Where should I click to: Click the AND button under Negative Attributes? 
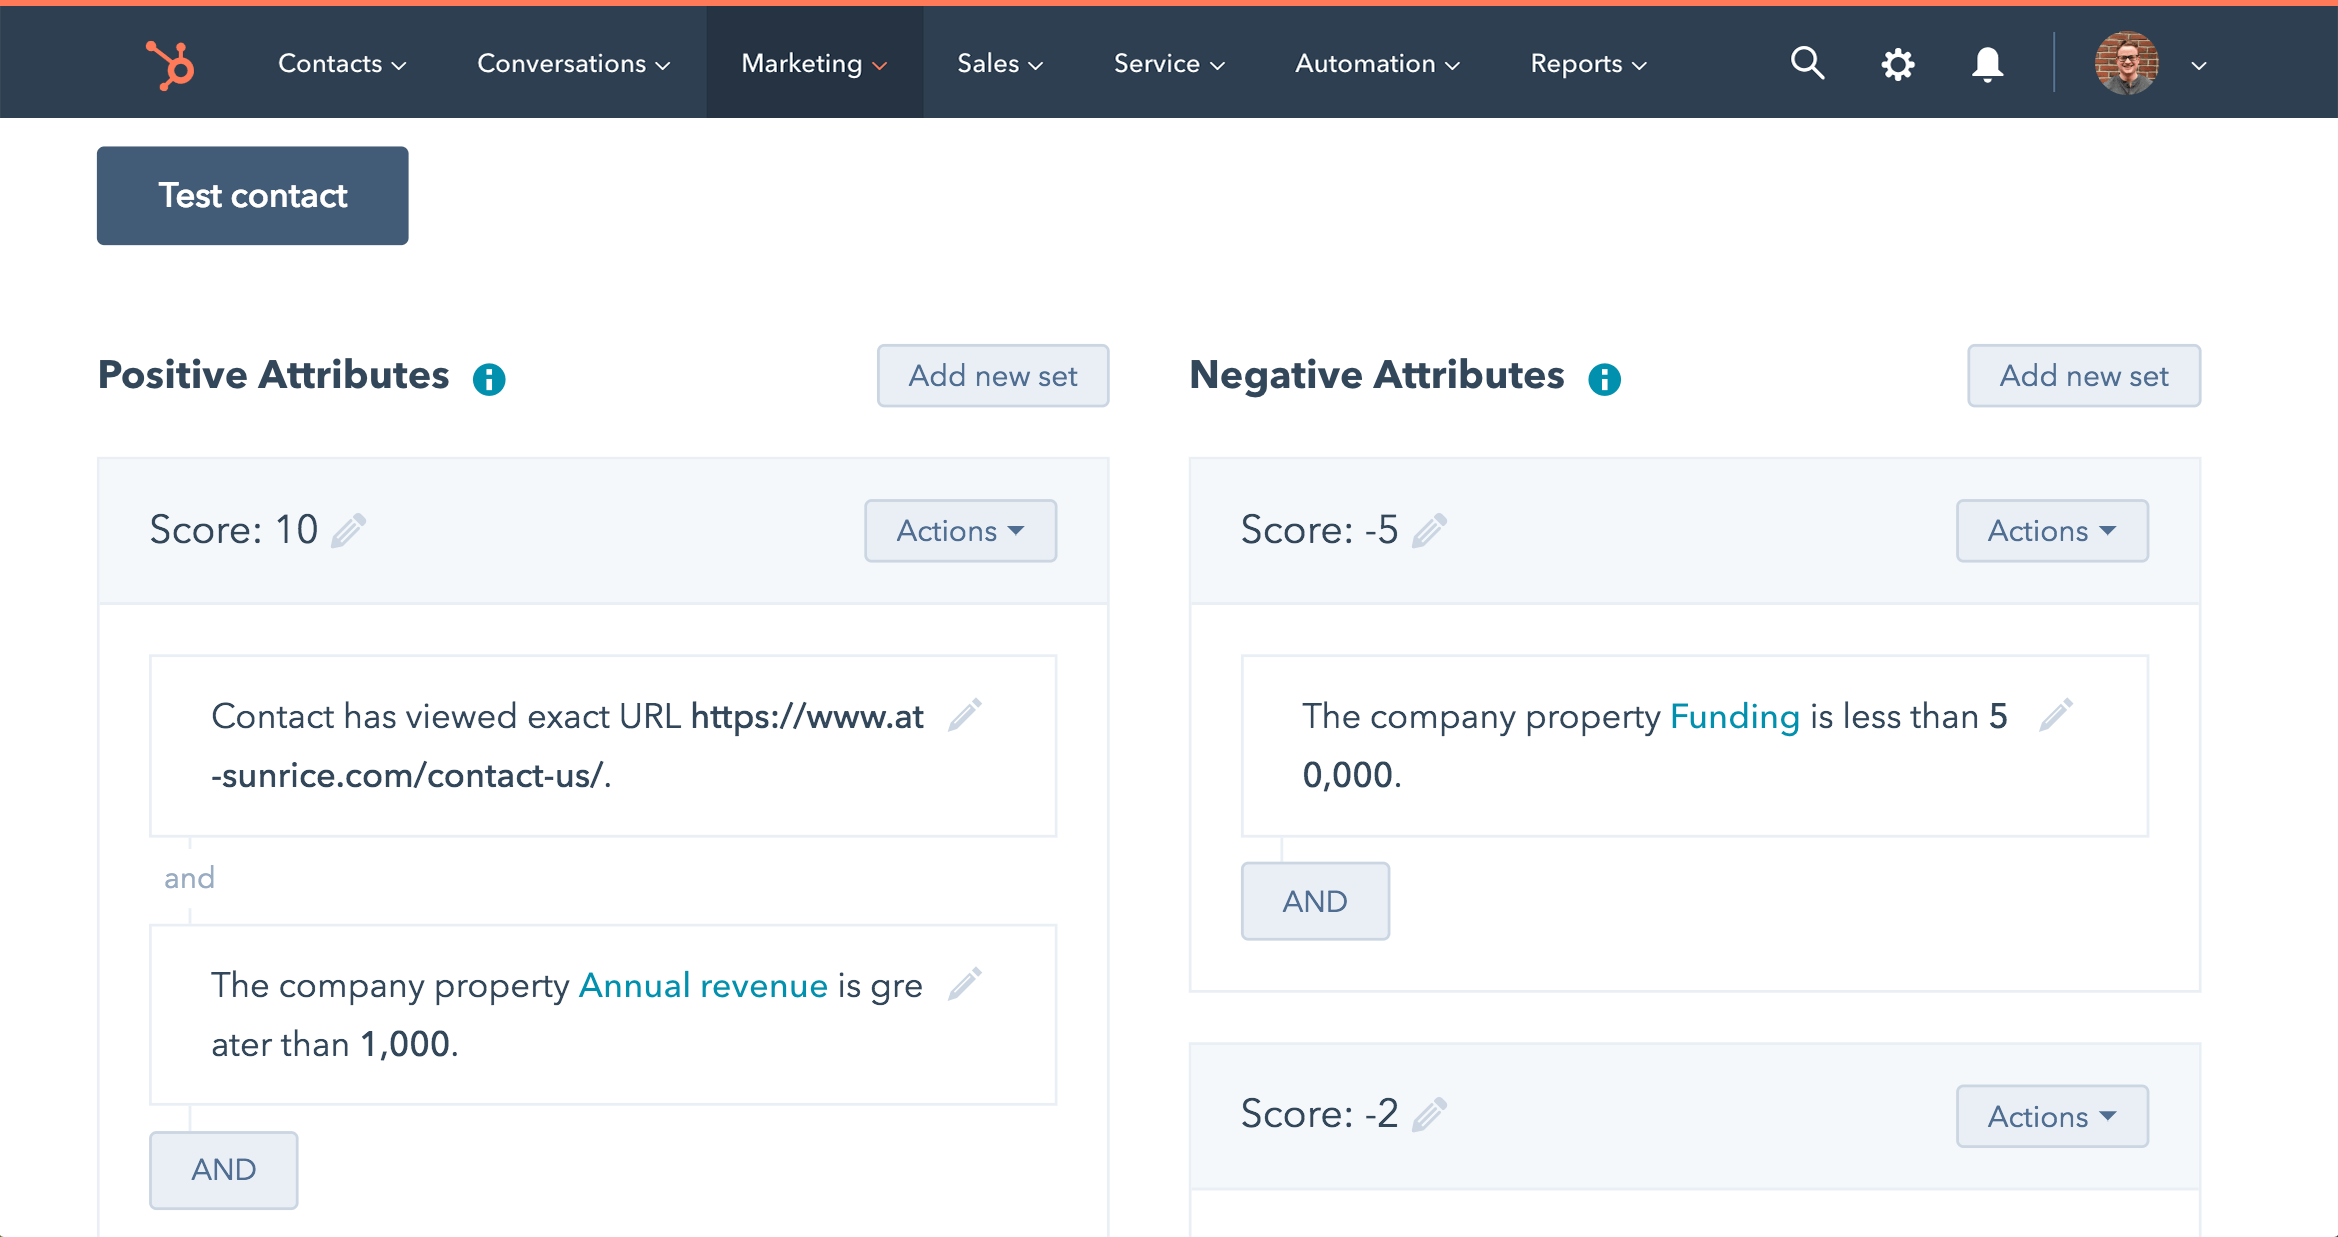coord(1314,898)
